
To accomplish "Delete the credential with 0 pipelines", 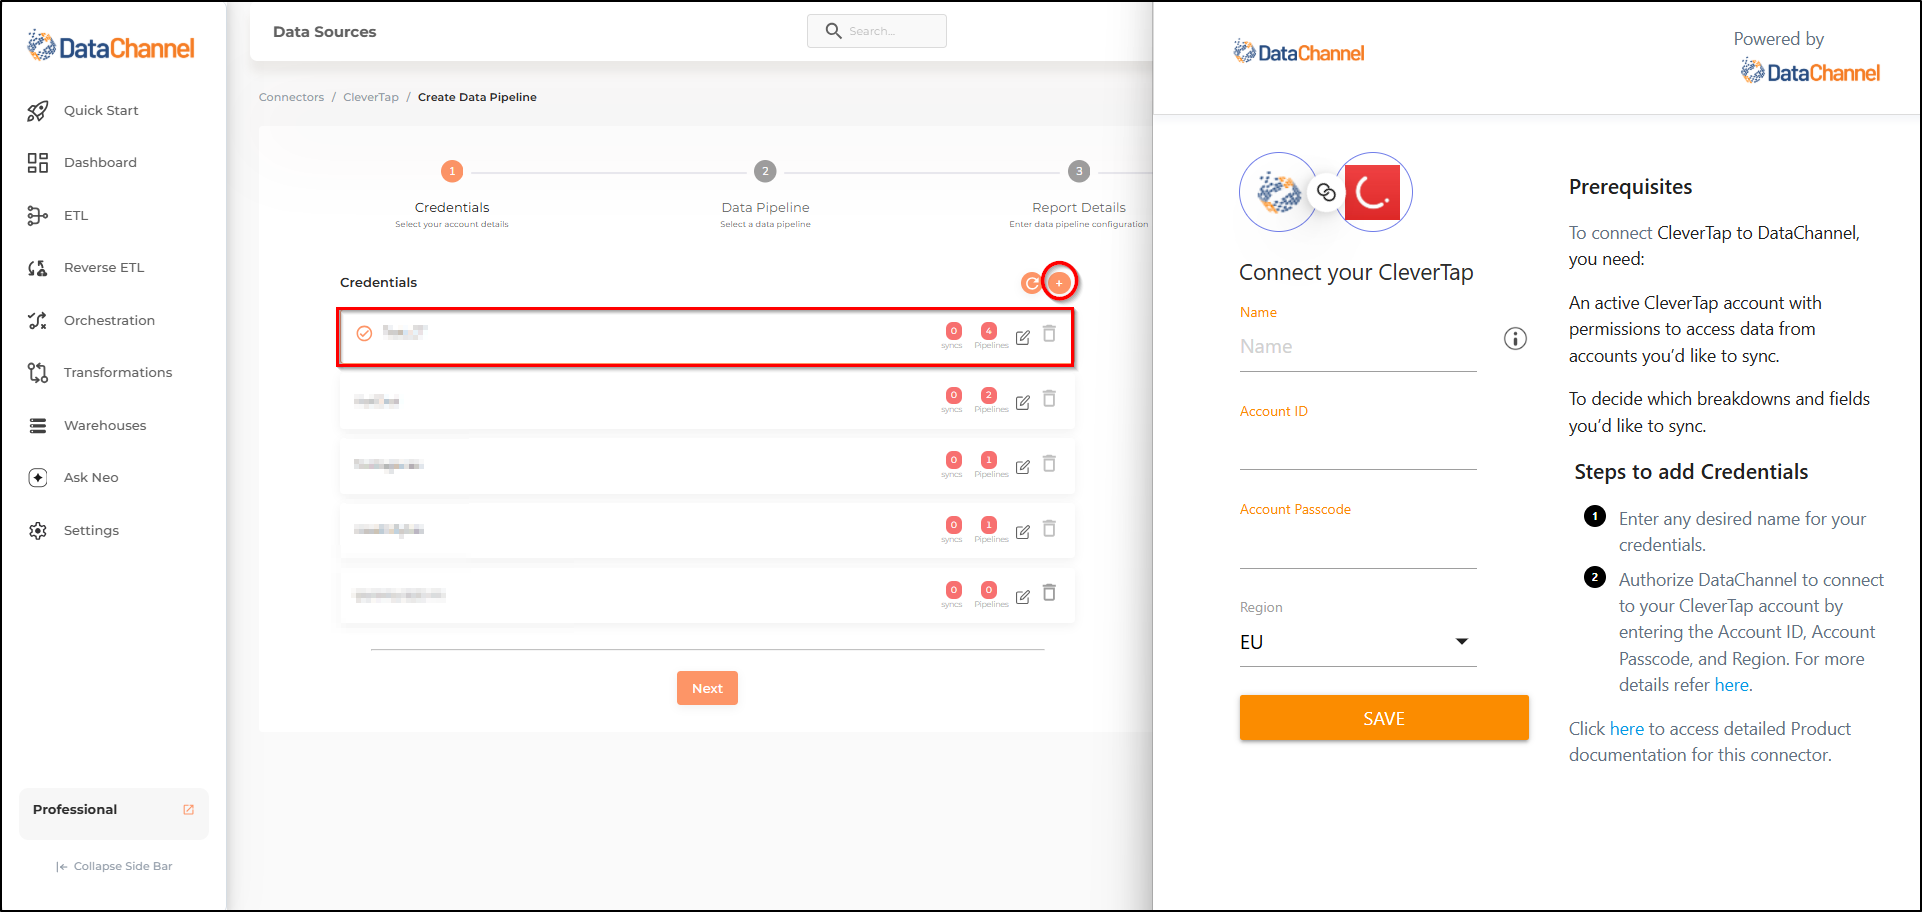I will tap(1049, 593).
